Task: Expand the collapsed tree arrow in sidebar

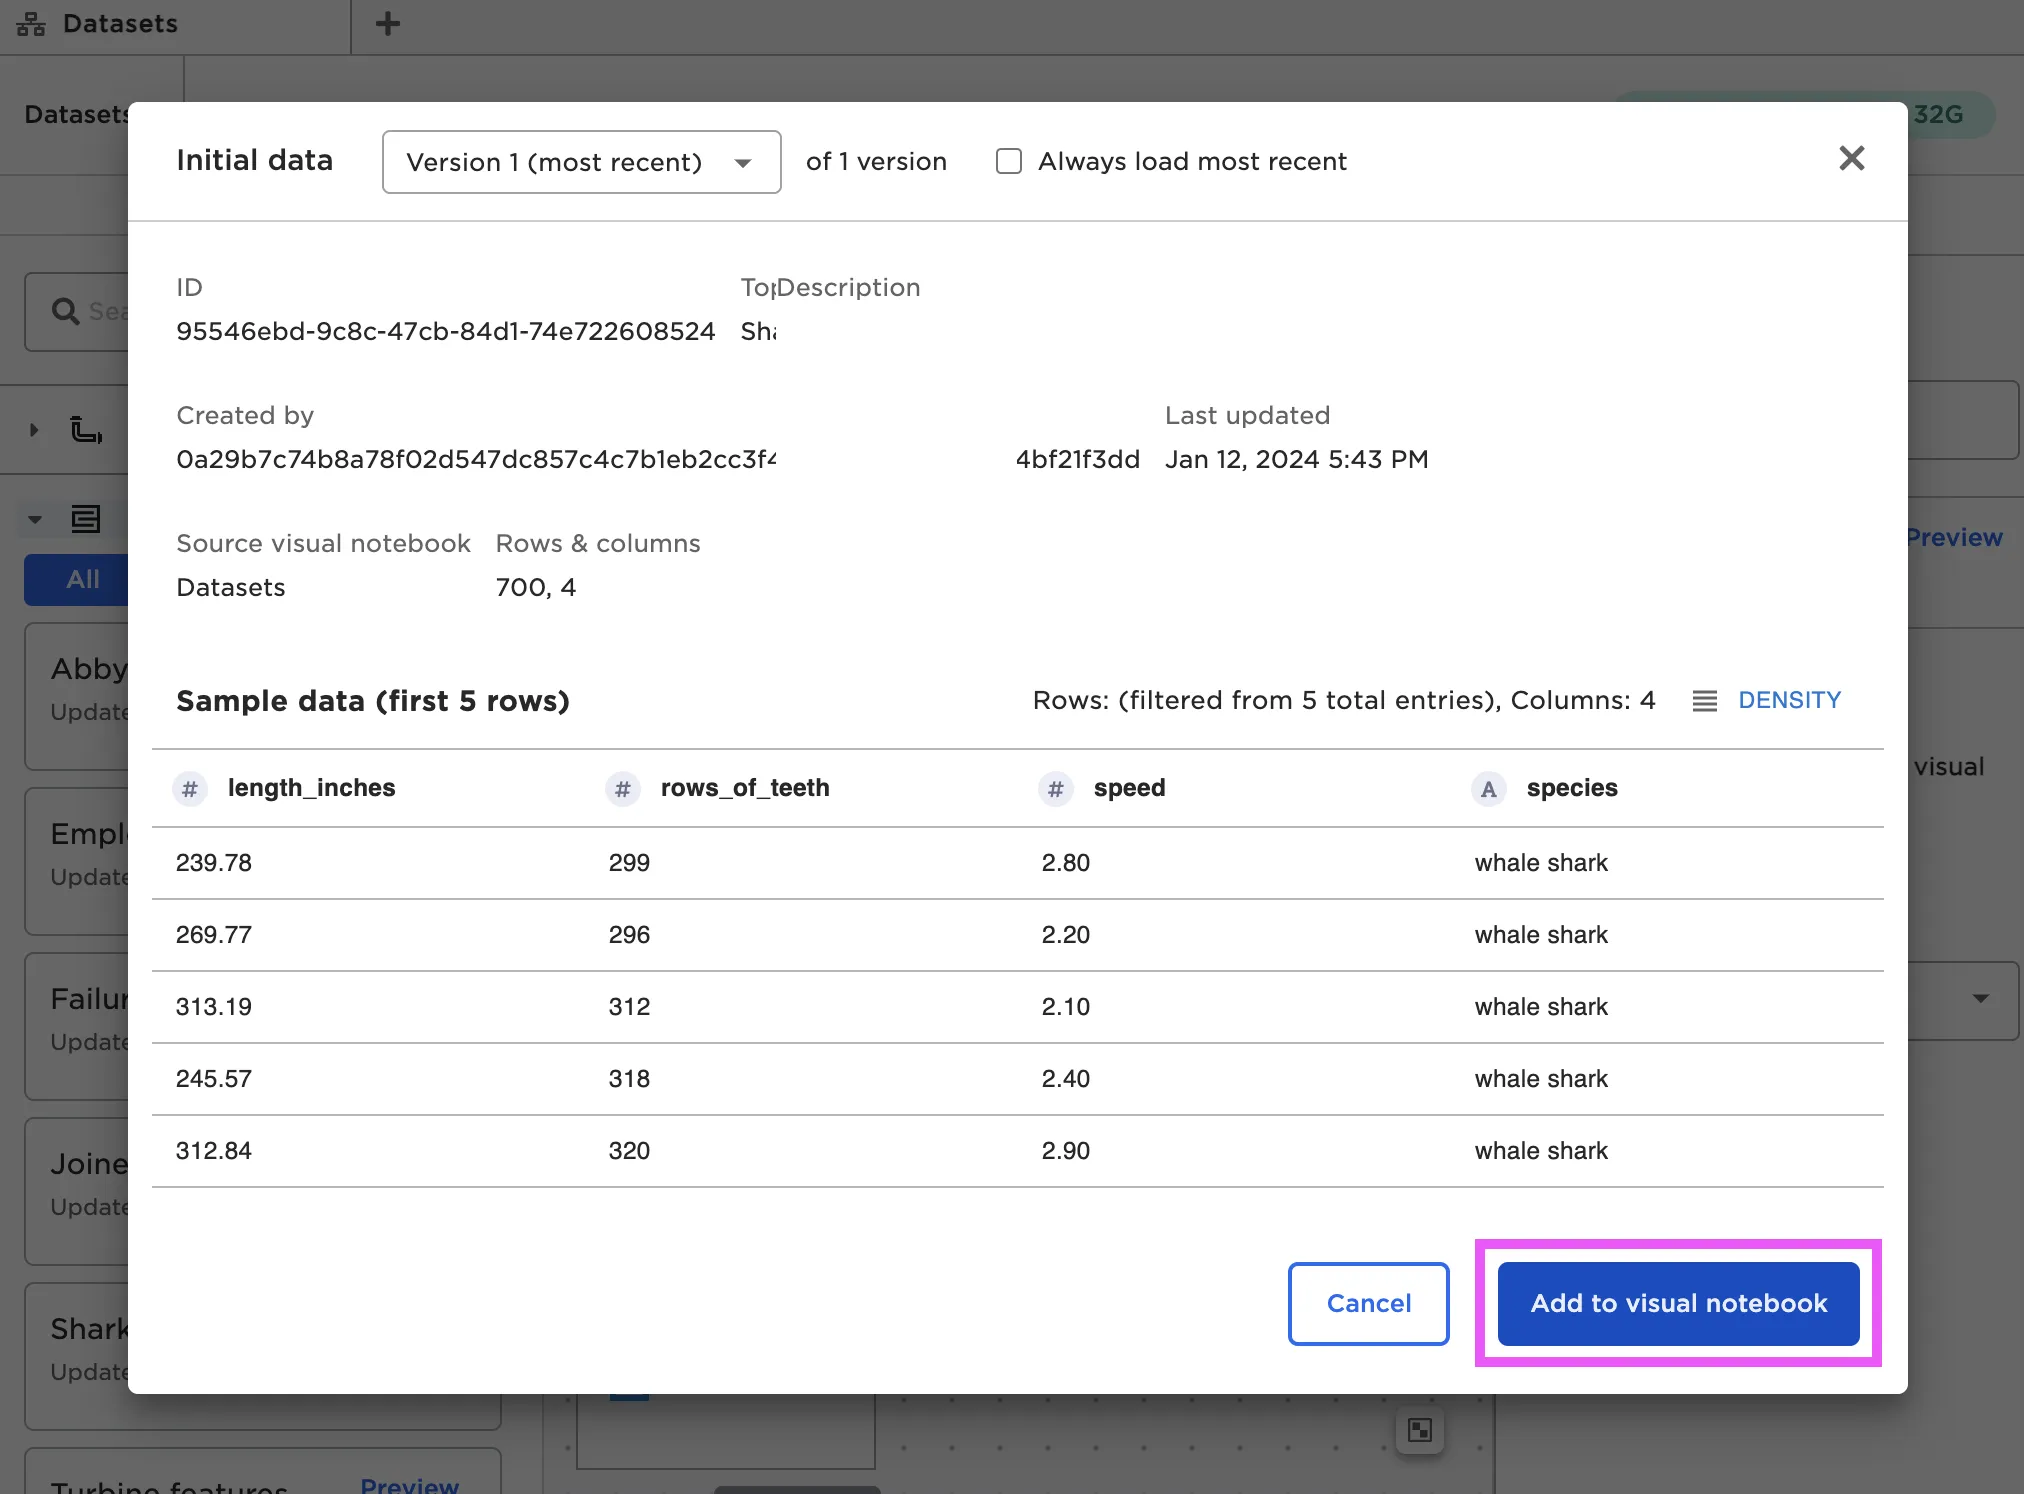Action: pos(34,430)
